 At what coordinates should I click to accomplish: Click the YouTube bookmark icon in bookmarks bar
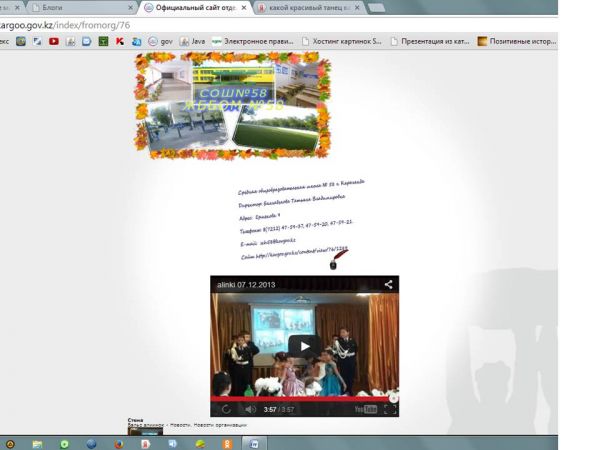[53, 42]
